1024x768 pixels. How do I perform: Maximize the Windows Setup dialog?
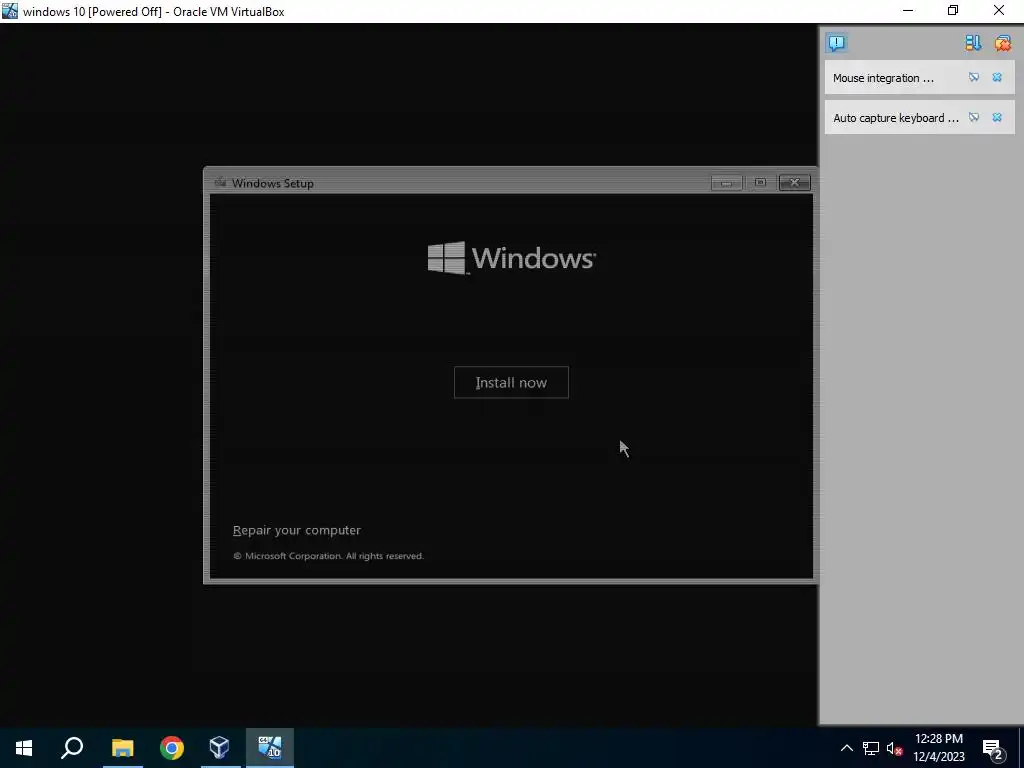tap(760, 183)
